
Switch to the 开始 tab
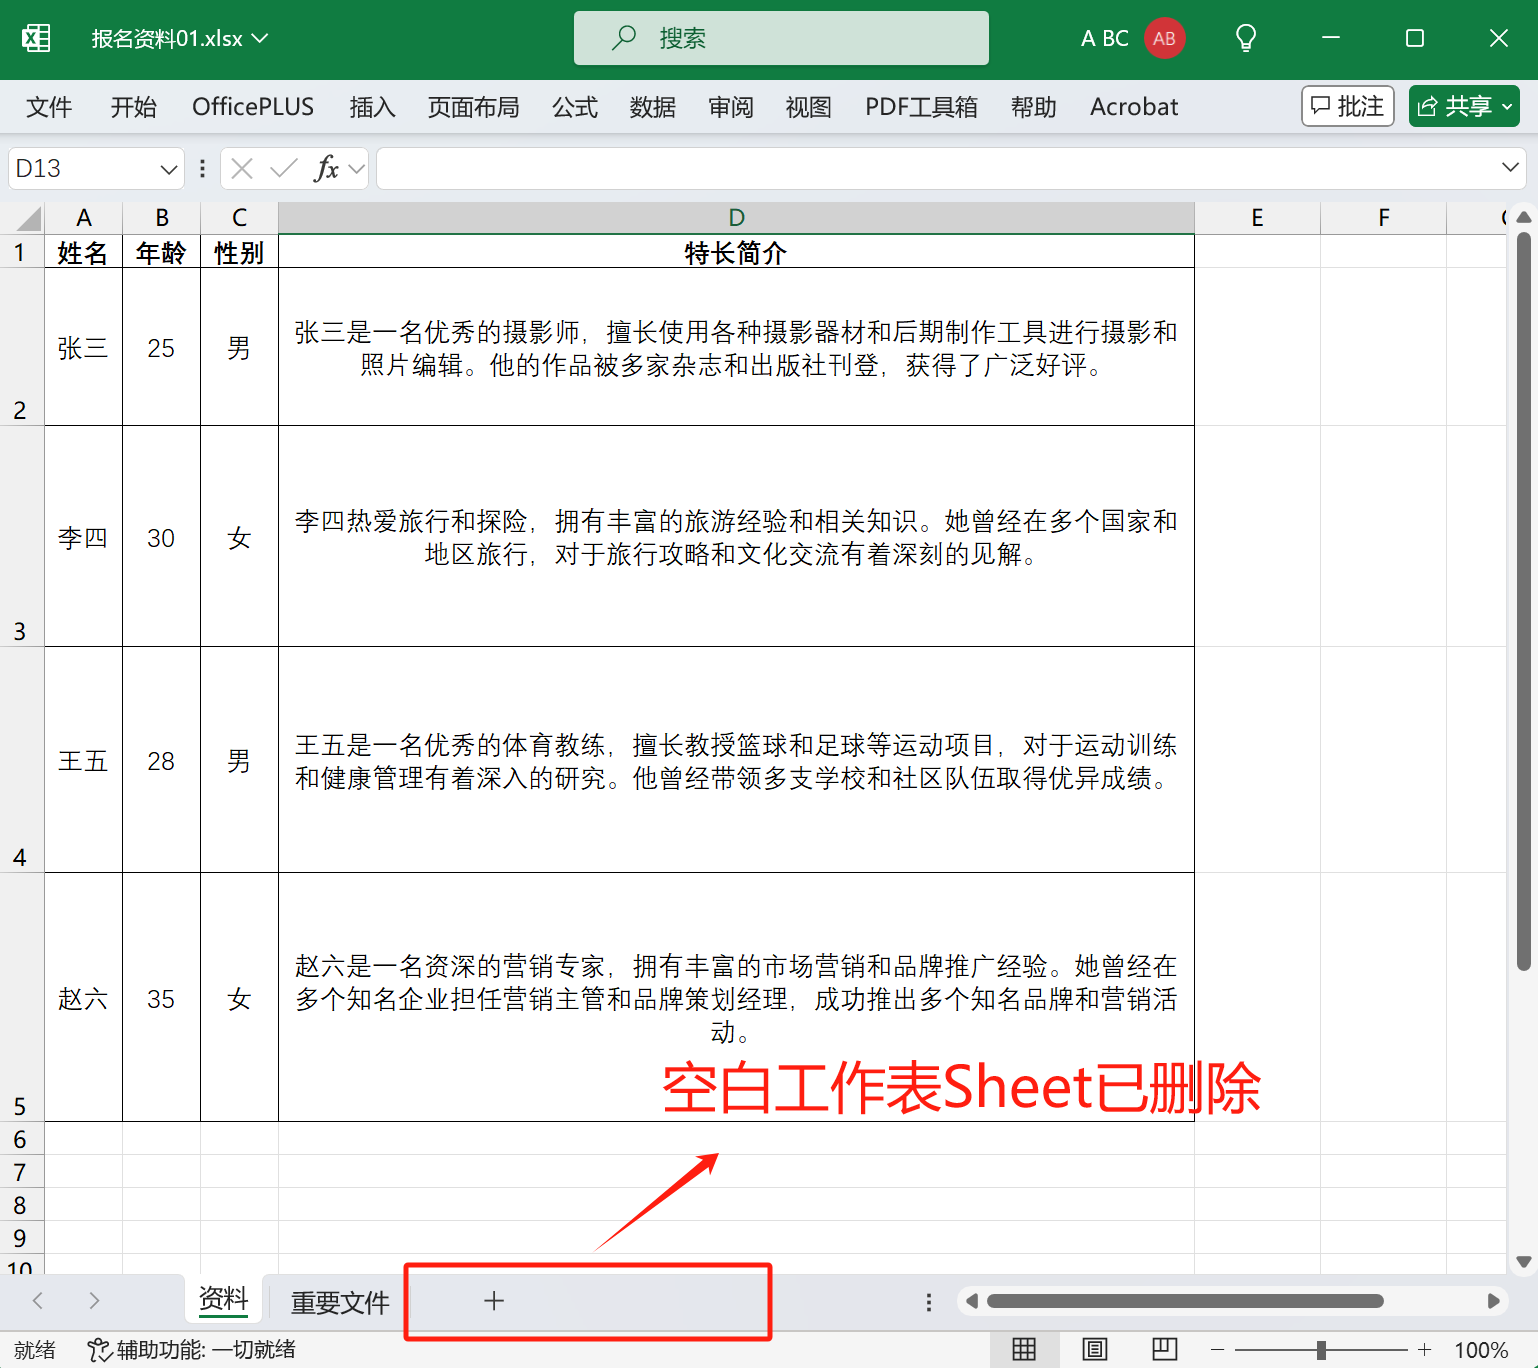(x=133, y=107)
